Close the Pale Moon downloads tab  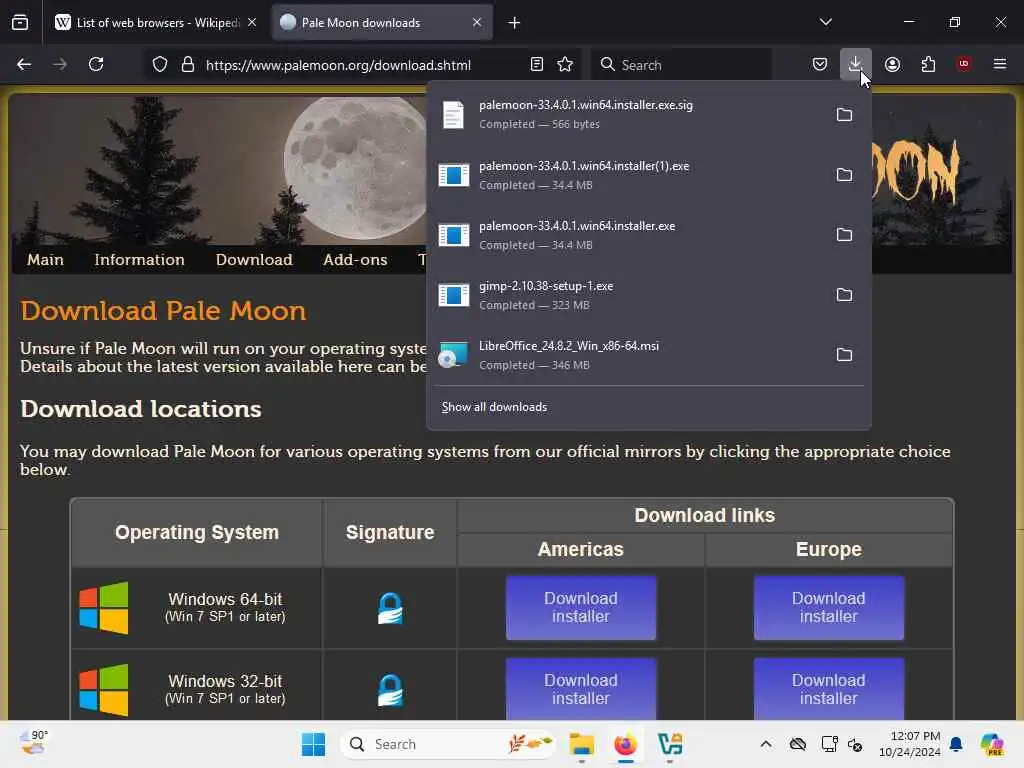[x=477, y=22]
